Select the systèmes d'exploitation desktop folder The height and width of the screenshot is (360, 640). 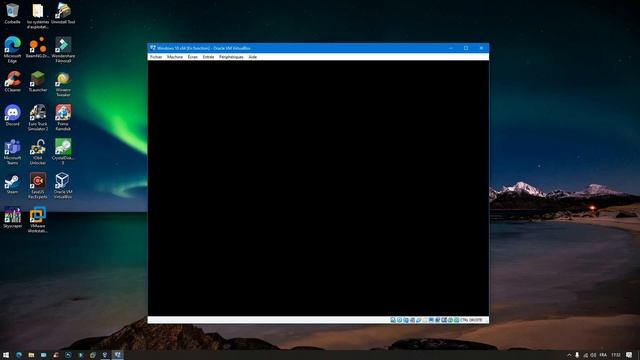38,16
